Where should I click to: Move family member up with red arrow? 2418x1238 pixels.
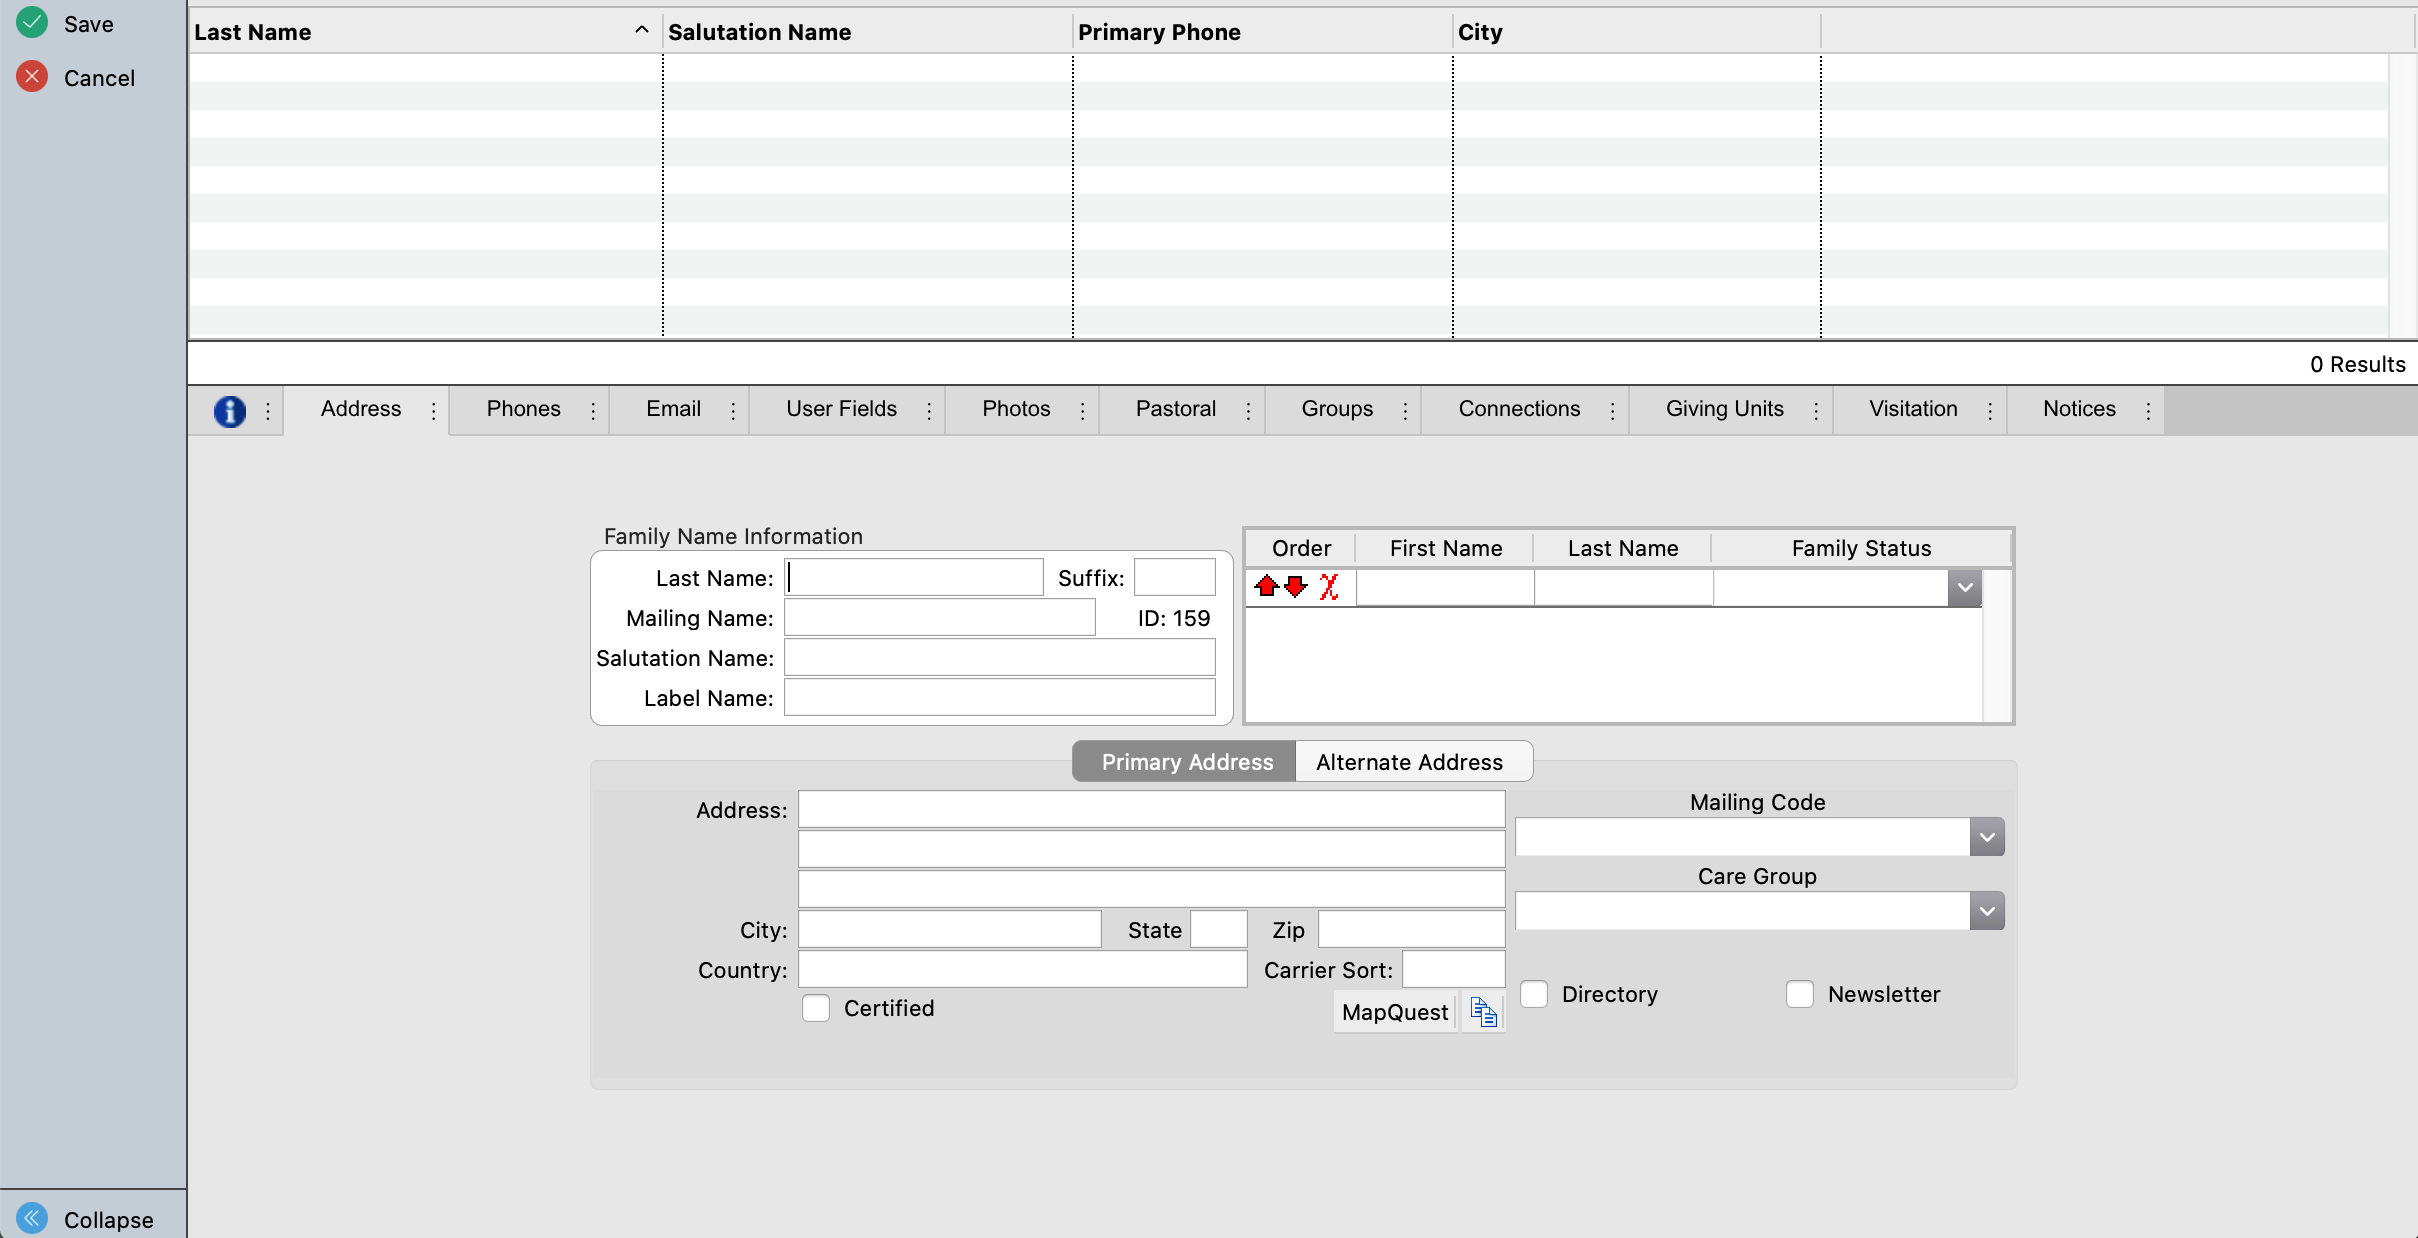[x=1266, y=586]
